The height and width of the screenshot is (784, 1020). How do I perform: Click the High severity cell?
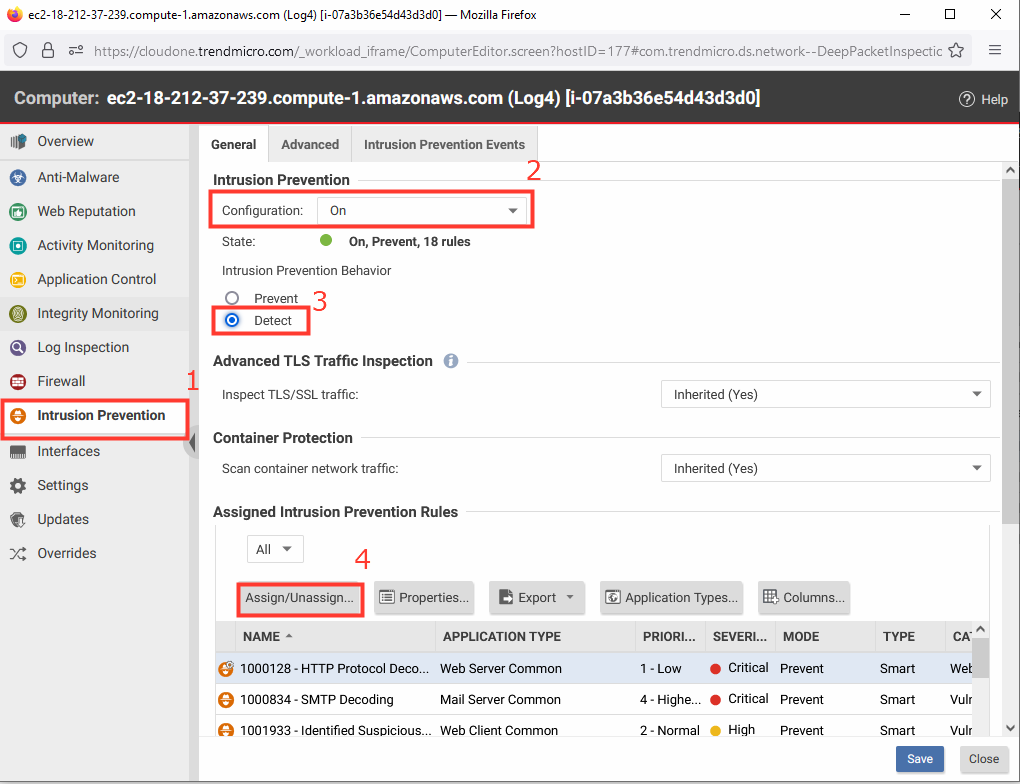coord(732,730)
